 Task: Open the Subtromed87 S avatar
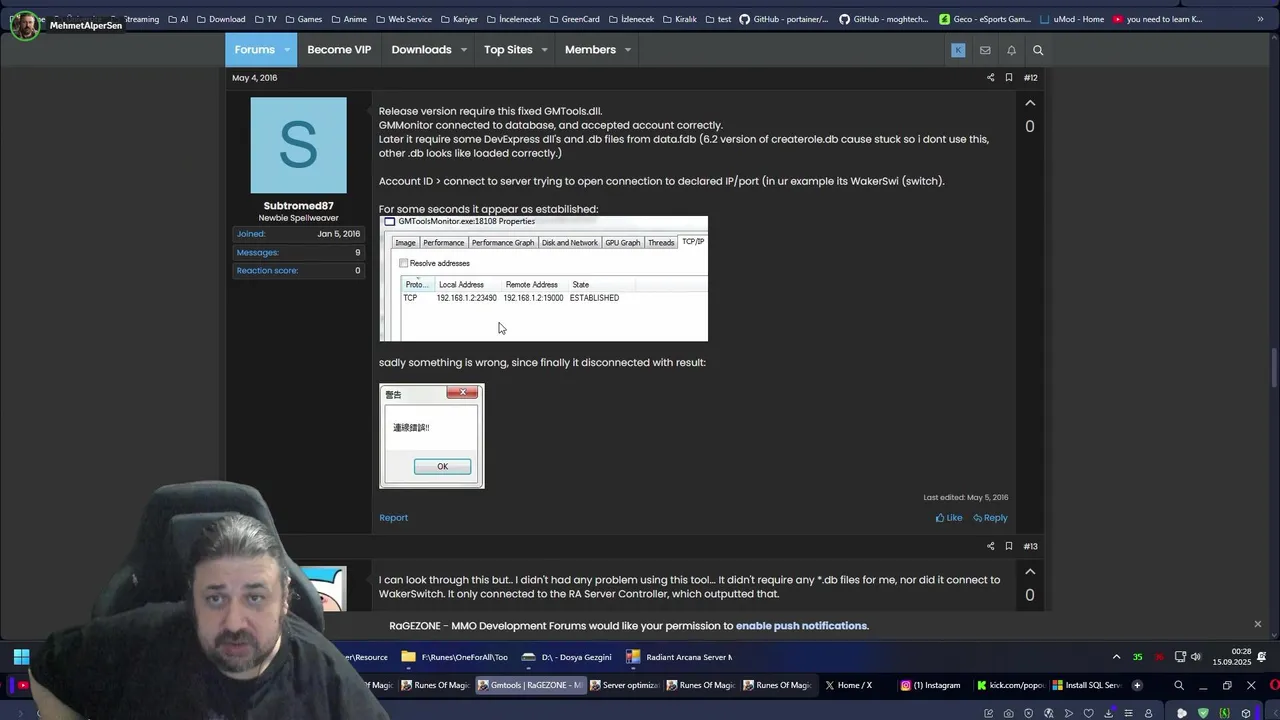(x=298, y=145)
